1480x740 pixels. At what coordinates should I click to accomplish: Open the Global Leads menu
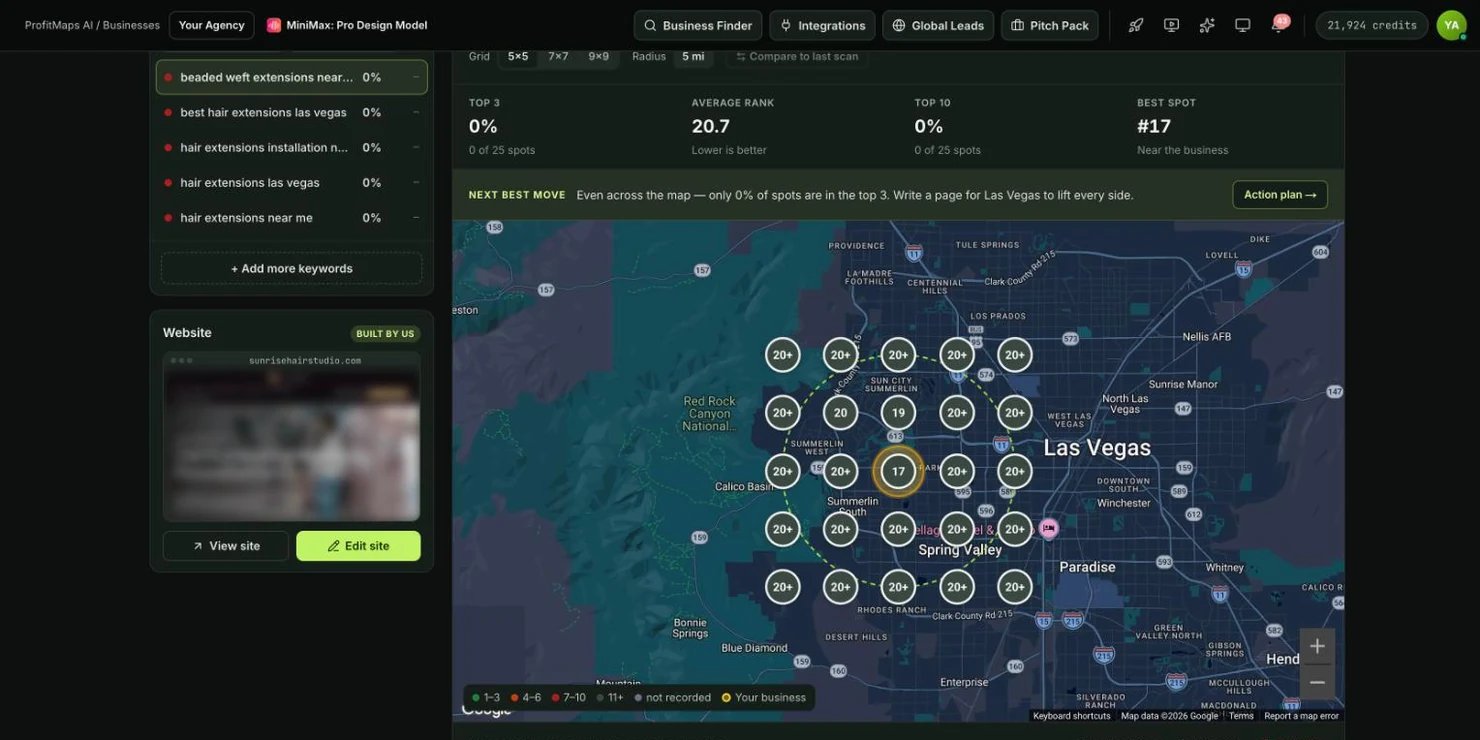pos(938,25)
